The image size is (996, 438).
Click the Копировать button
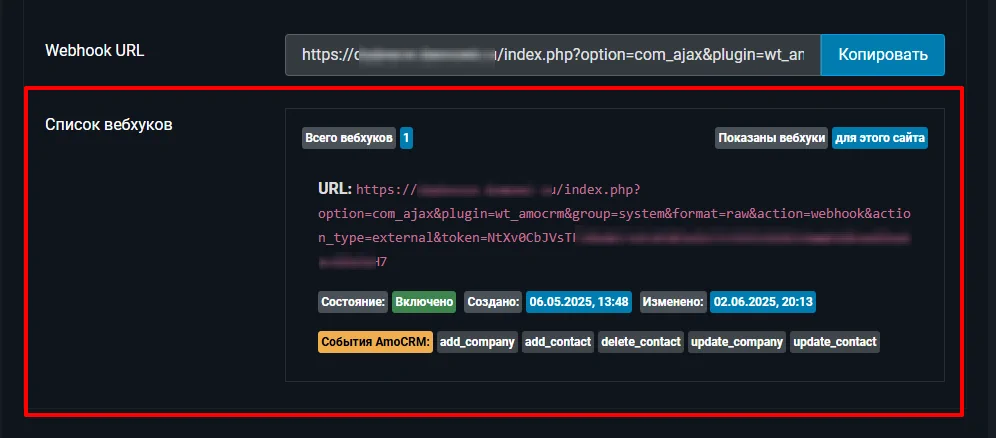pos(883,55)
